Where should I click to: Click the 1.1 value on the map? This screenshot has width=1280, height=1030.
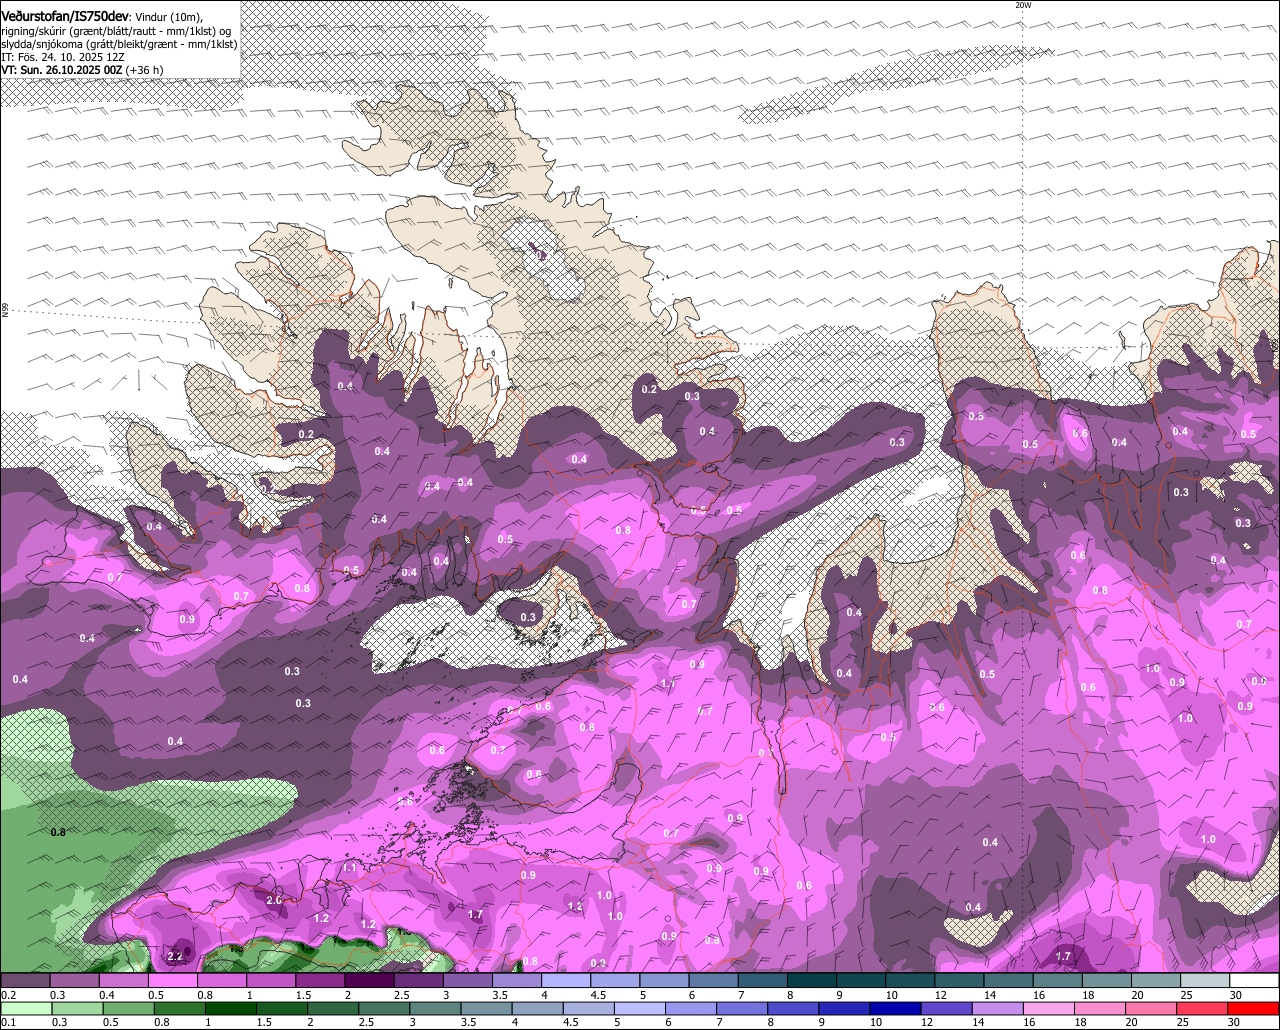(x=349, y=869)
